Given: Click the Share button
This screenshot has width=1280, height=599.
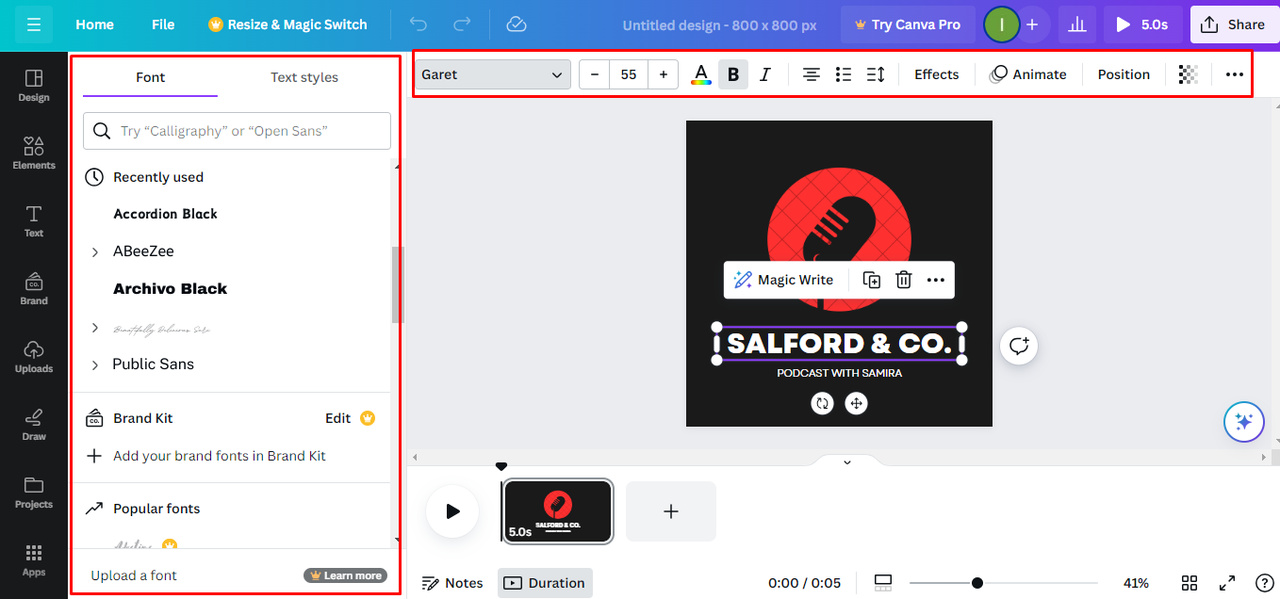Looking at the screenshot, I should pos(1234,24).
